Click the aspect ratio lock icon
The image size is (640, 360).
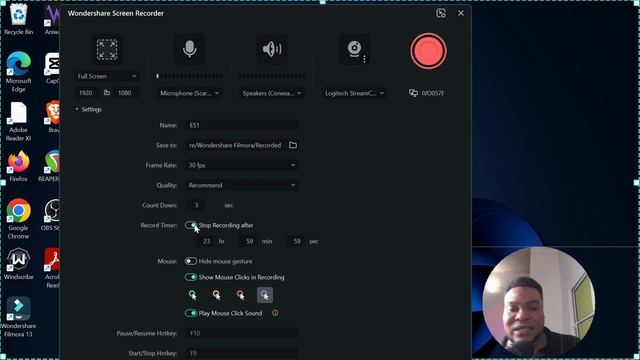tap(107, 93)
